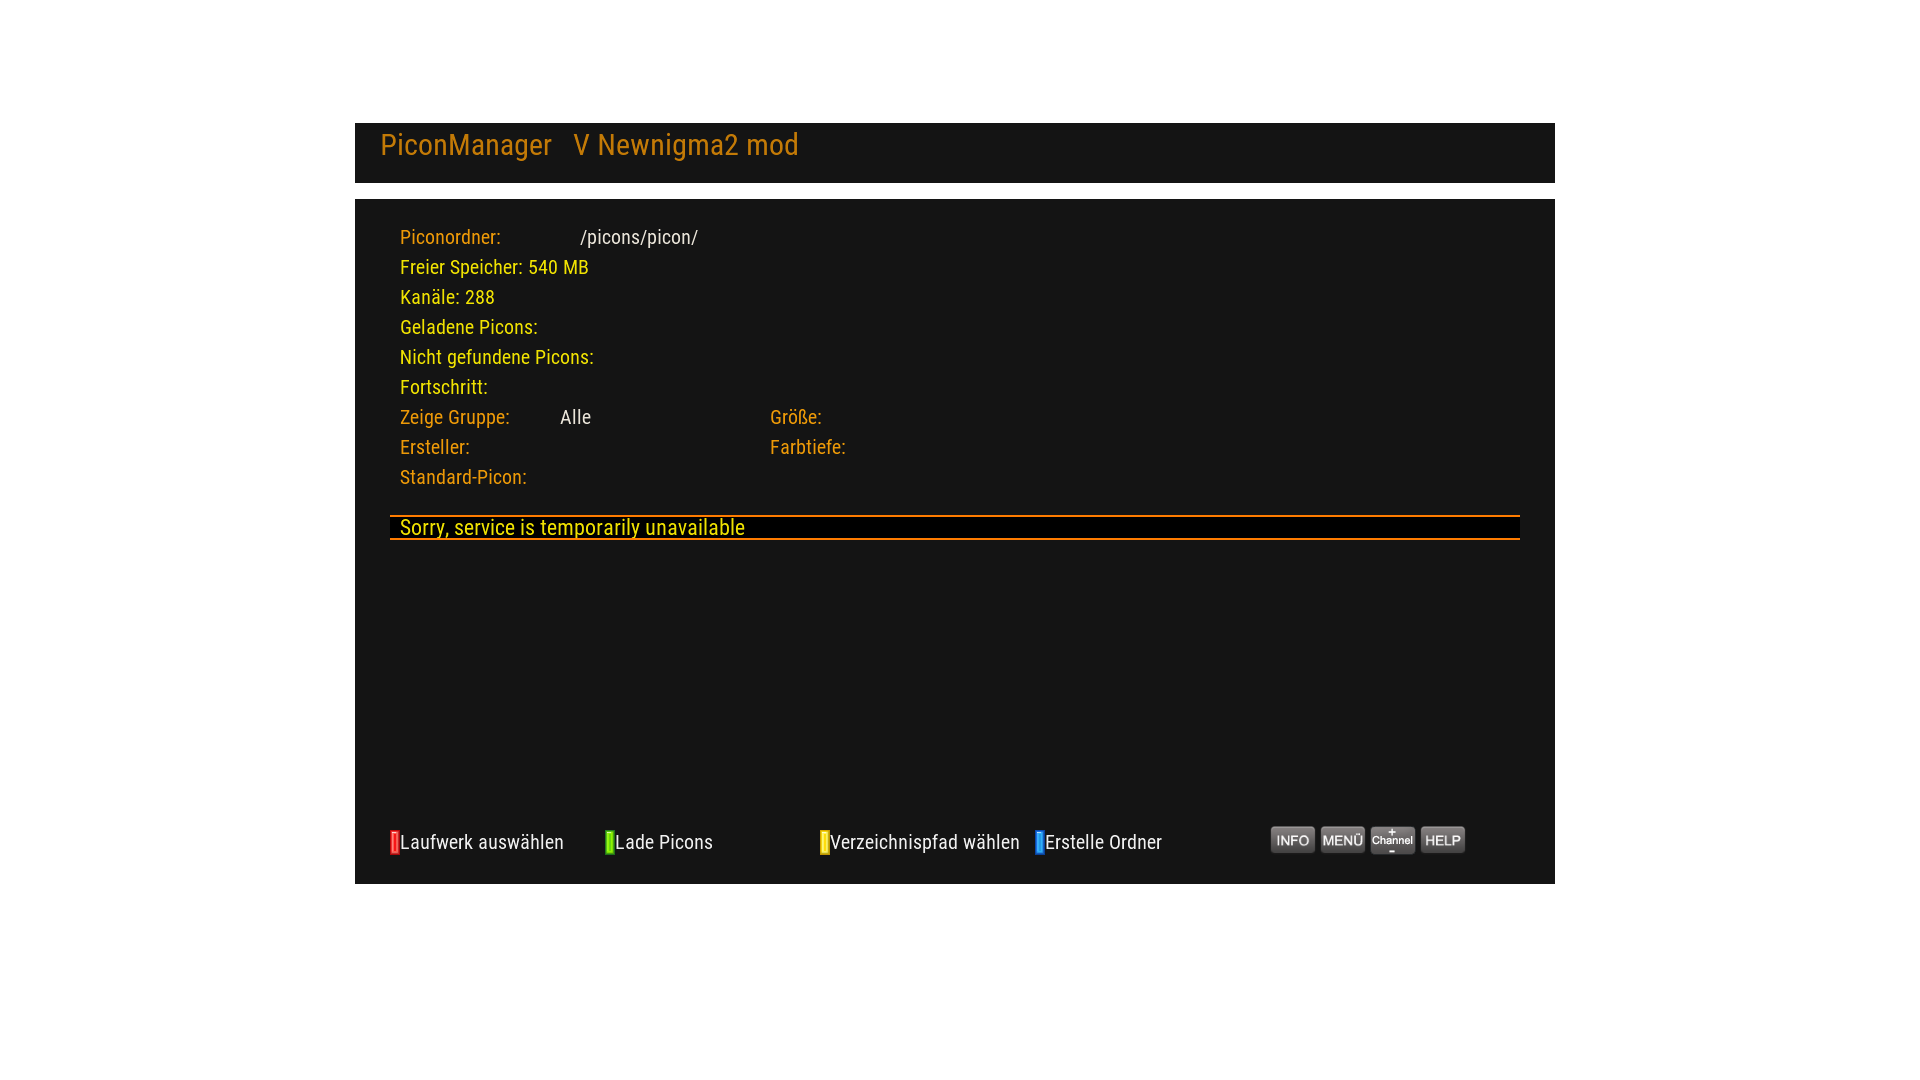Select the 'Sorry, service is temporarily unavailable' entry

(x=572, y=527)
